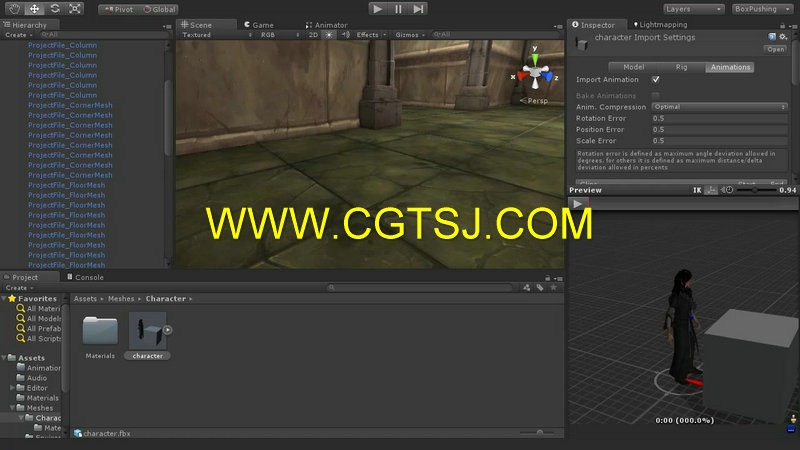Open the Project Create dropdown
The image size is (800, 450).
click(x=19, y=288)
